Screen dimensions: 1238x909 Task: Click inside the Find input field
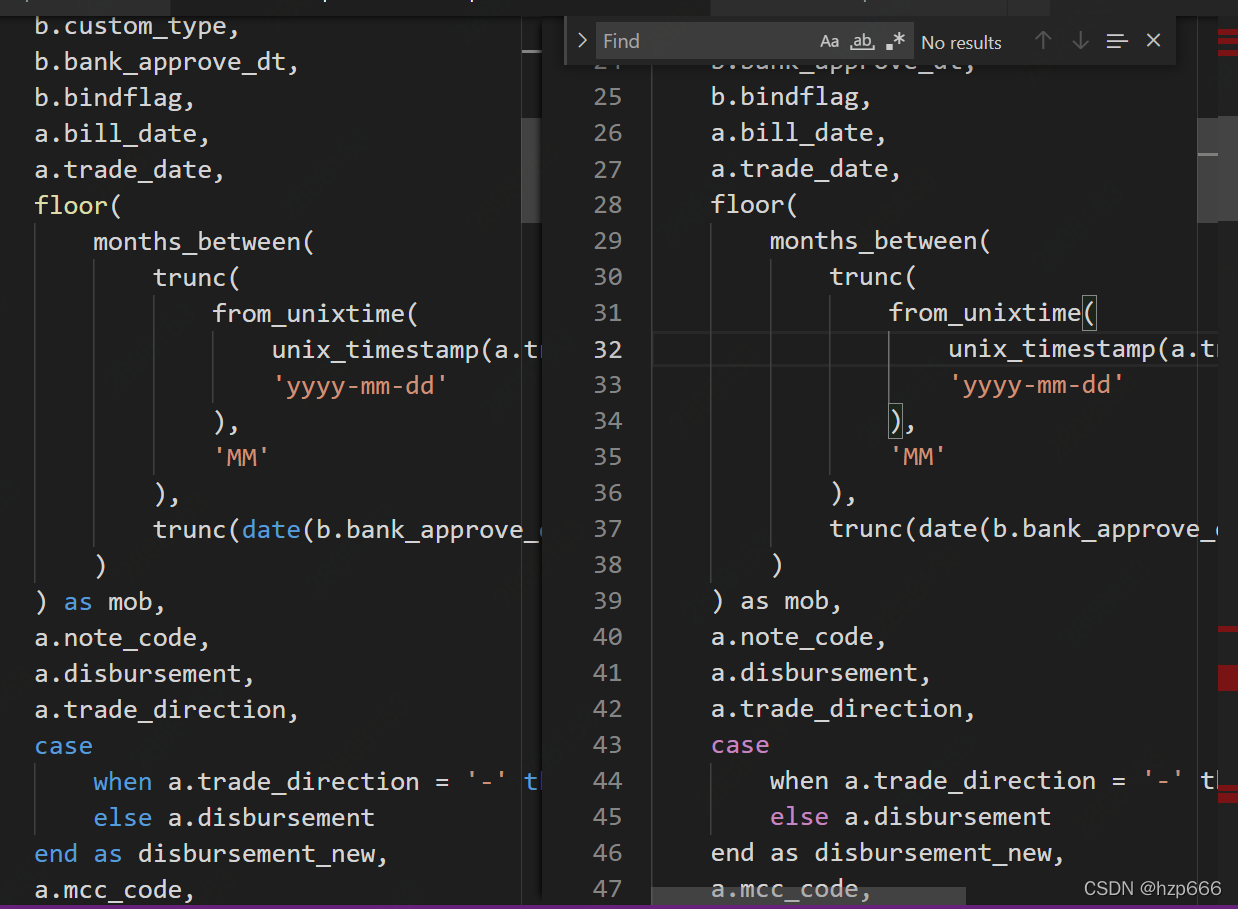(x=700, y=41)
